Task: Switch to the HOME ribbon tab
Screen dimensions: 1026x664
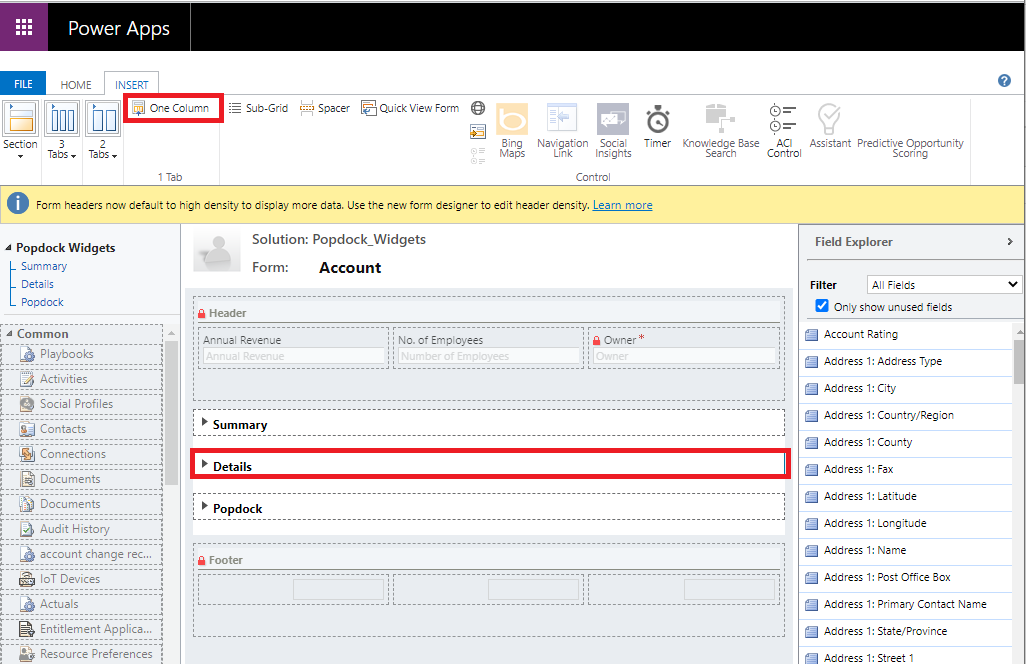Action: coord(76,85)
